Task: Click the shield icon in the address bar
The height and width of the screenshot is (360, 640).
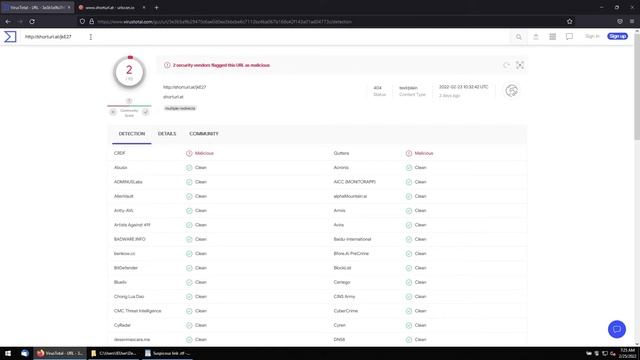Action: coord(82,21)
